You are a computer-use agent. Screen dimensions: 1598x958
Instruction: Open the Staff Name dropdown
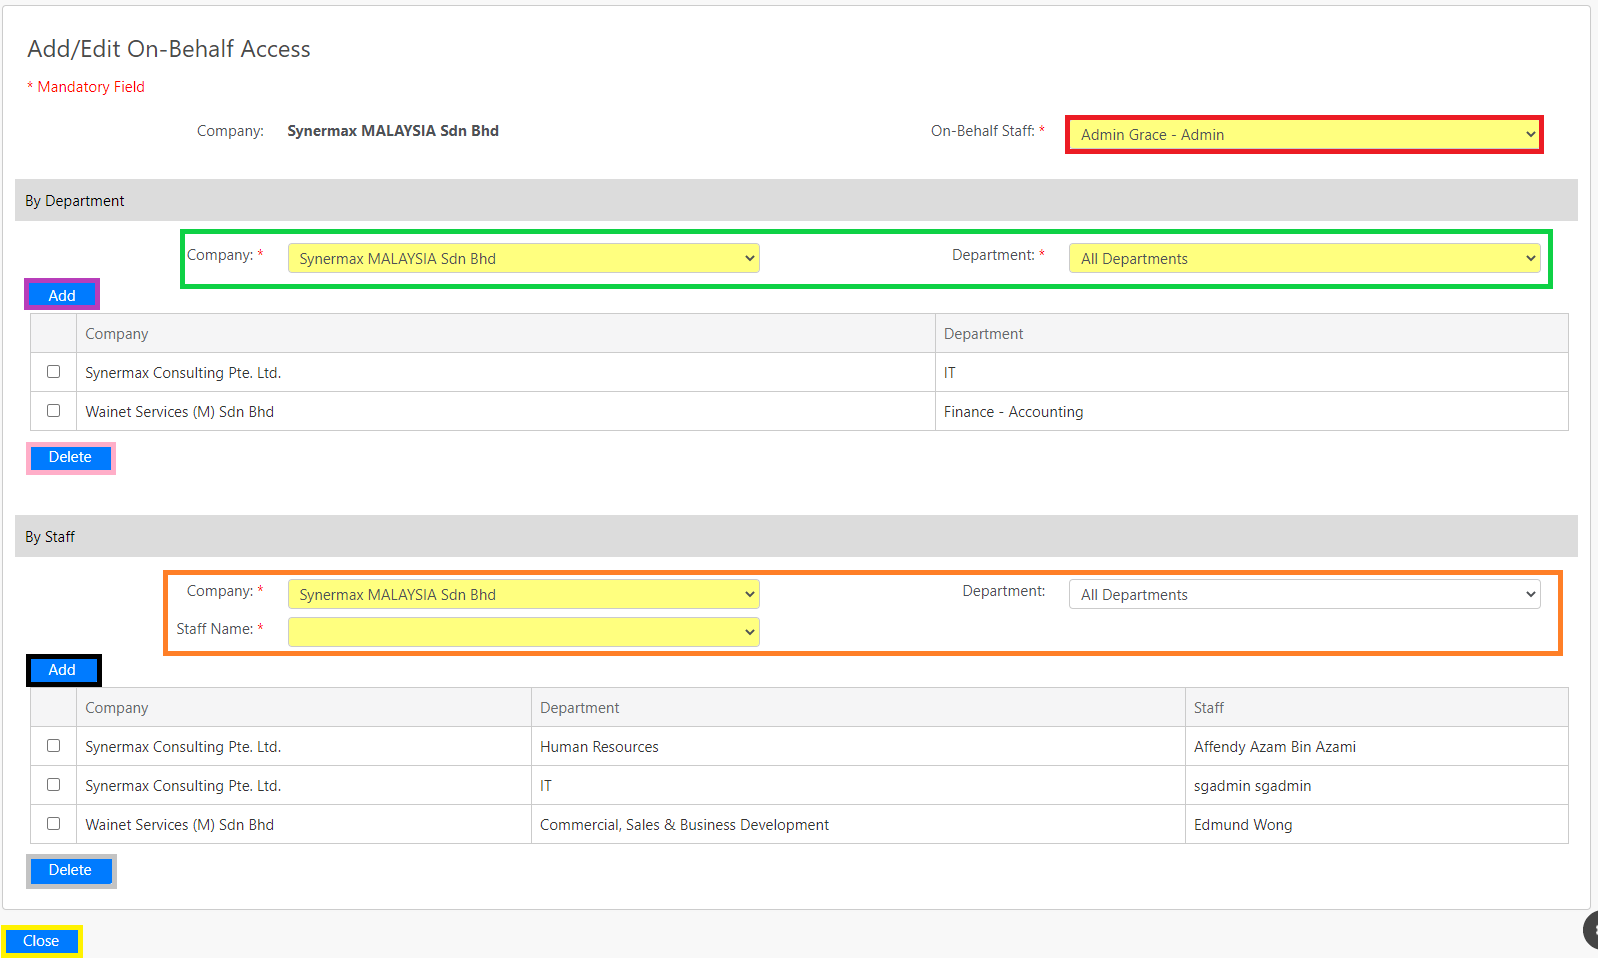[x=523, y=632]
